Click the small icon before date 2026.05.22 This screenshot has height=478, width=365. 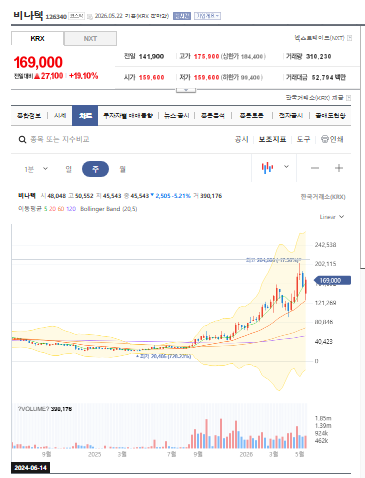(90, 16)
